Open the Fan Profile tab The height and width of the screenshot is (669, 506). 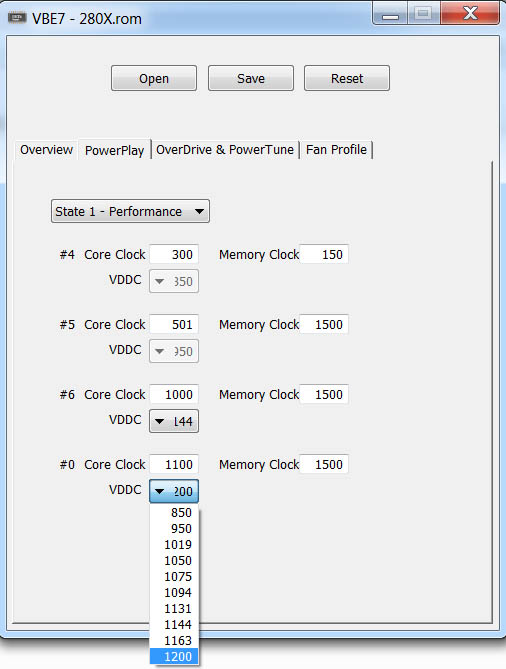click(x=336, y=150)
